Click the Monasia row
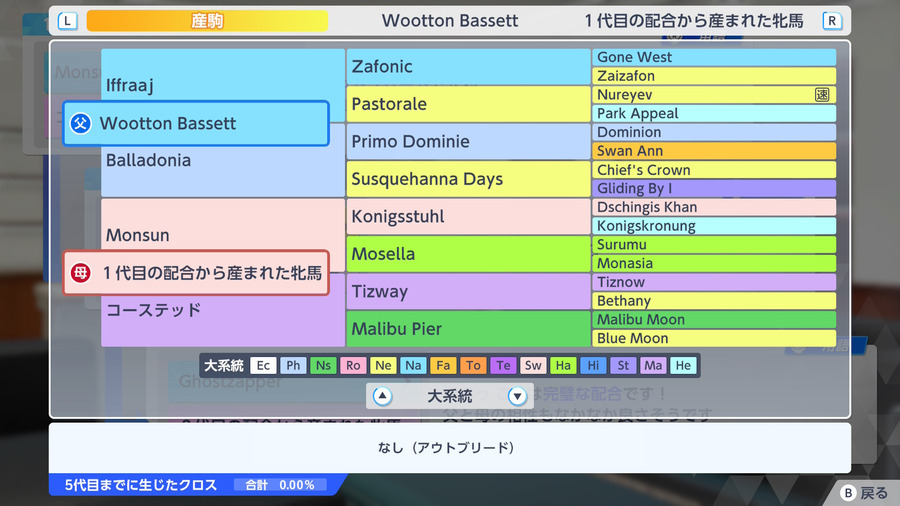 point(714,263)
